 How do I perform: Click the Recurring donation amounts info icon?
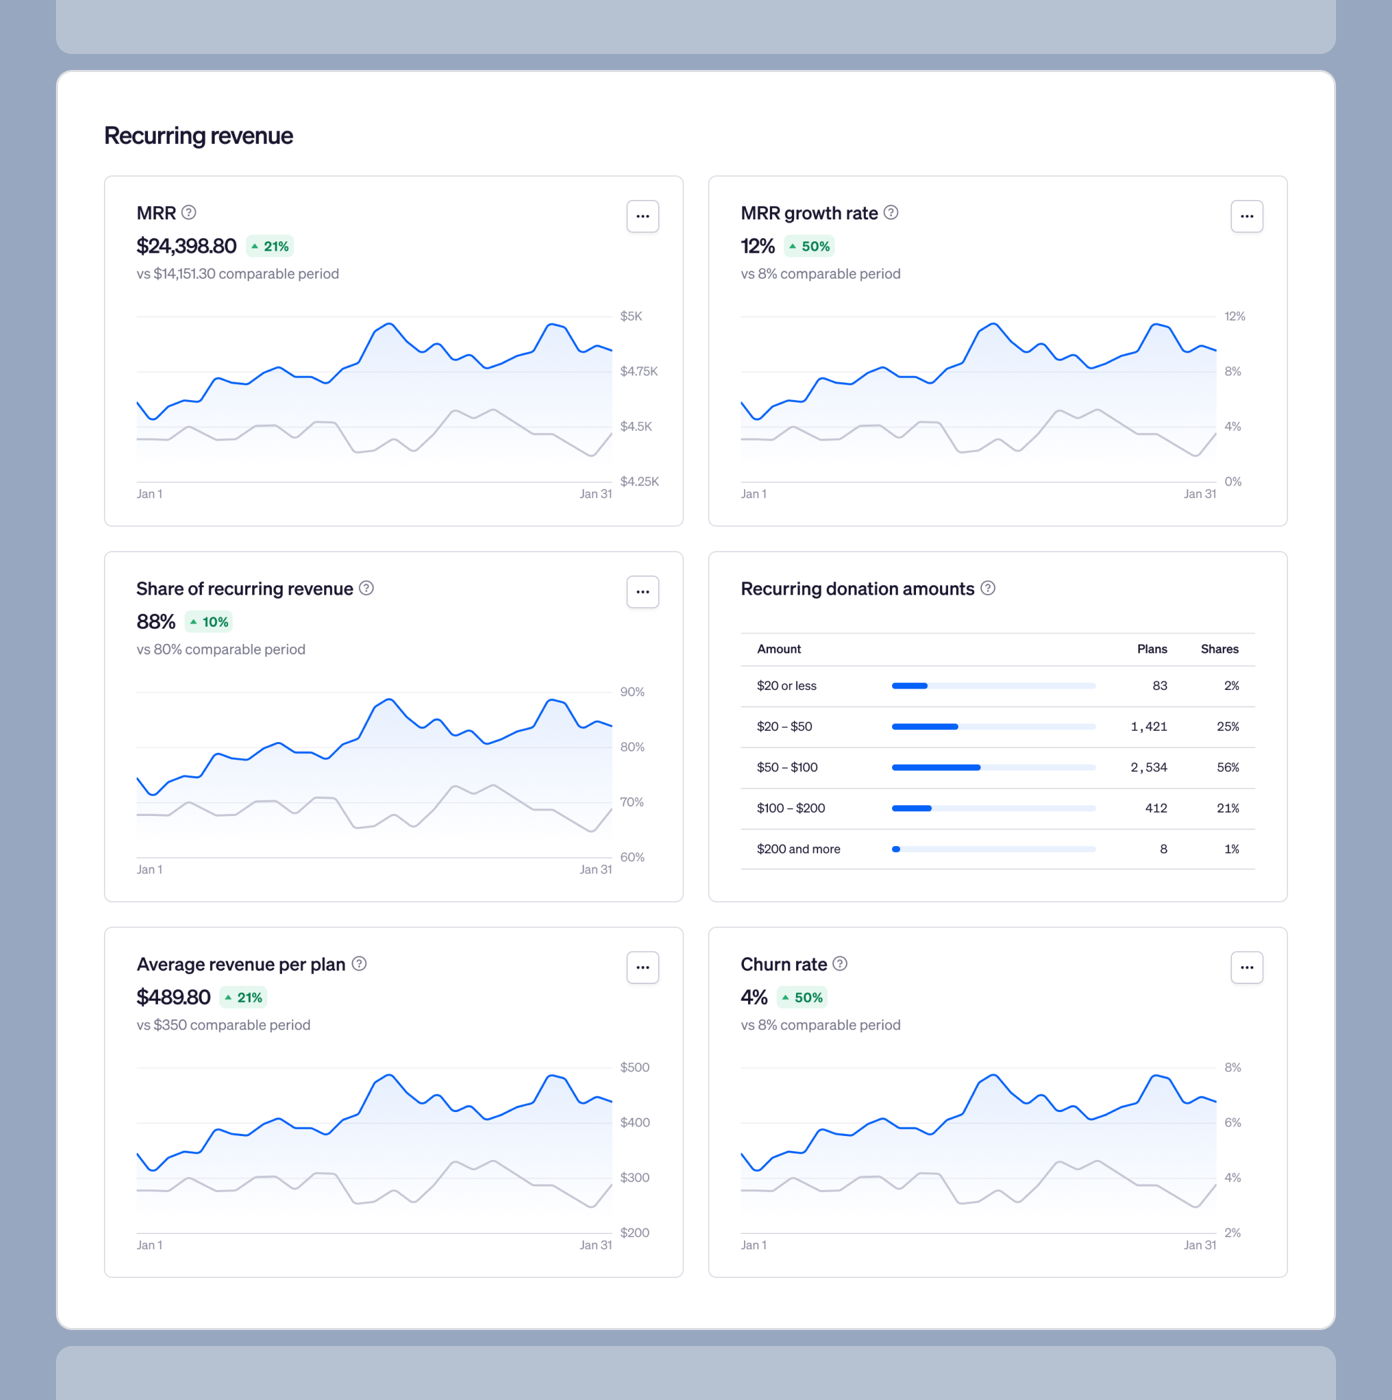click(x=988, y=589)
